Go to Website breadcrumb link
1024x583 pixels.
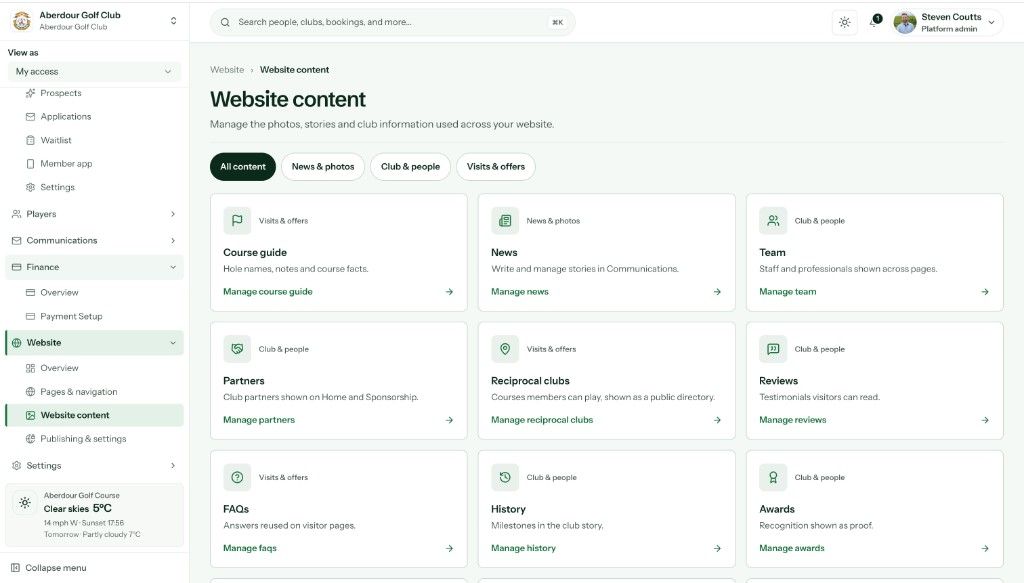point(227,70)
